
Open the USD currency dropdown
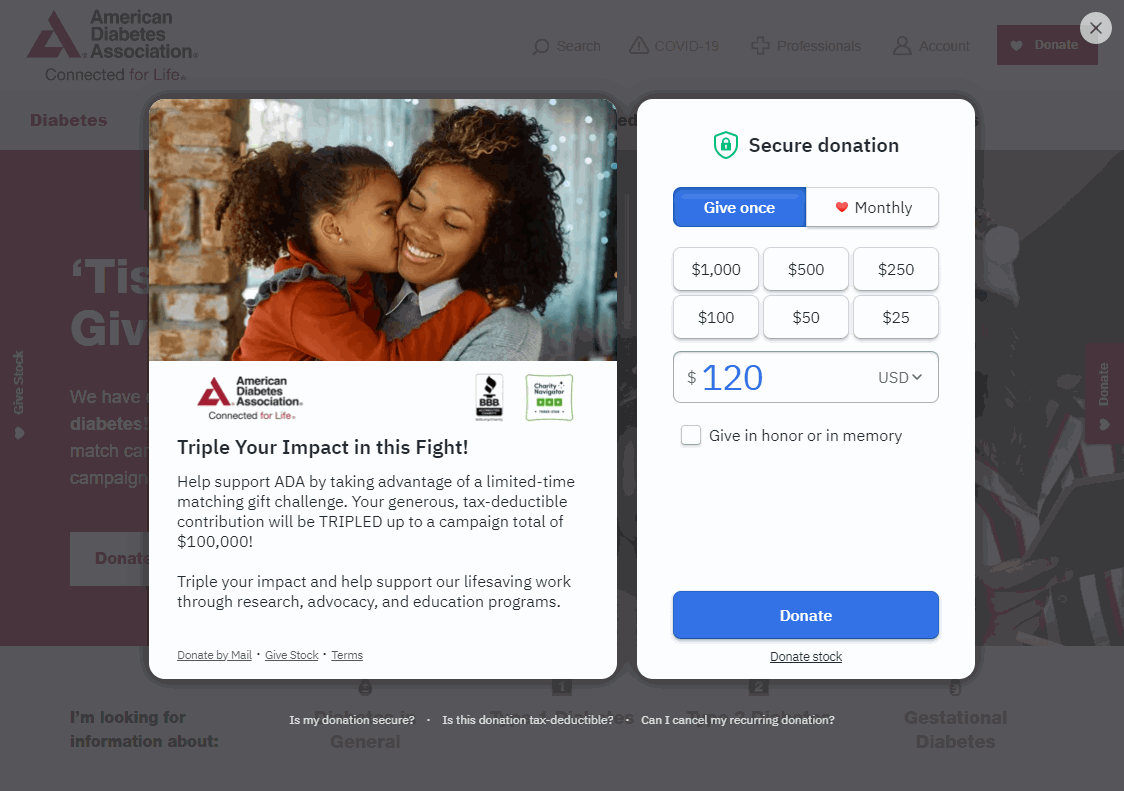coord(900,377)
